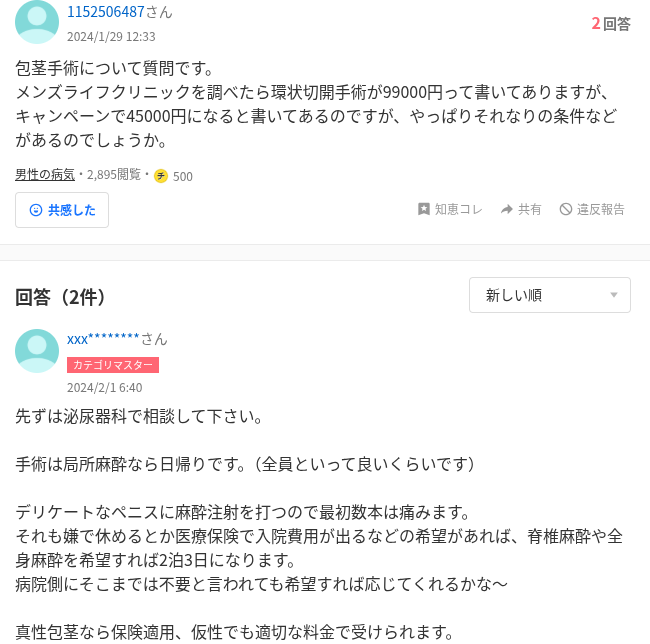Click the yellow coin reward icon
Image resolution: width=650 pixels, height=644 pixels.
(x=161, y=176)
